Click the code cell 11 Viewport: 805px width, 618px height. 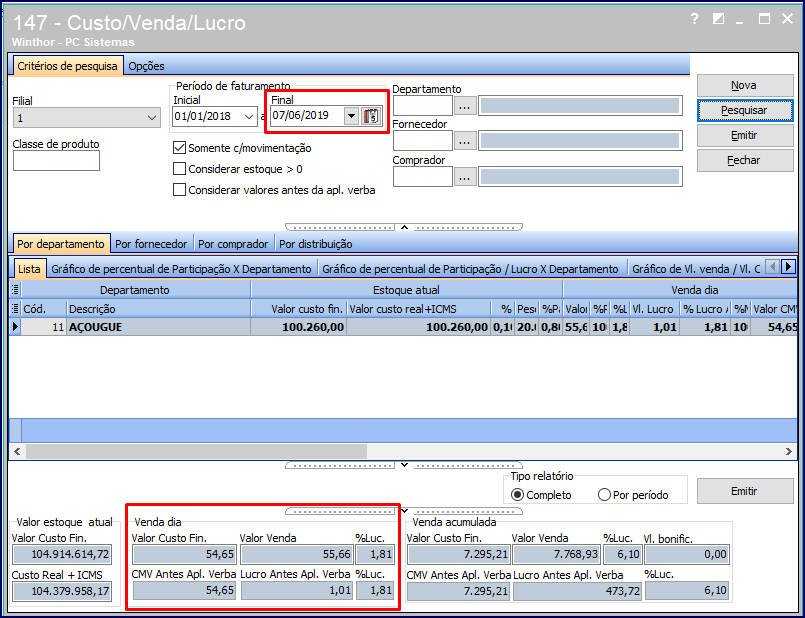[x=44, y=327]
